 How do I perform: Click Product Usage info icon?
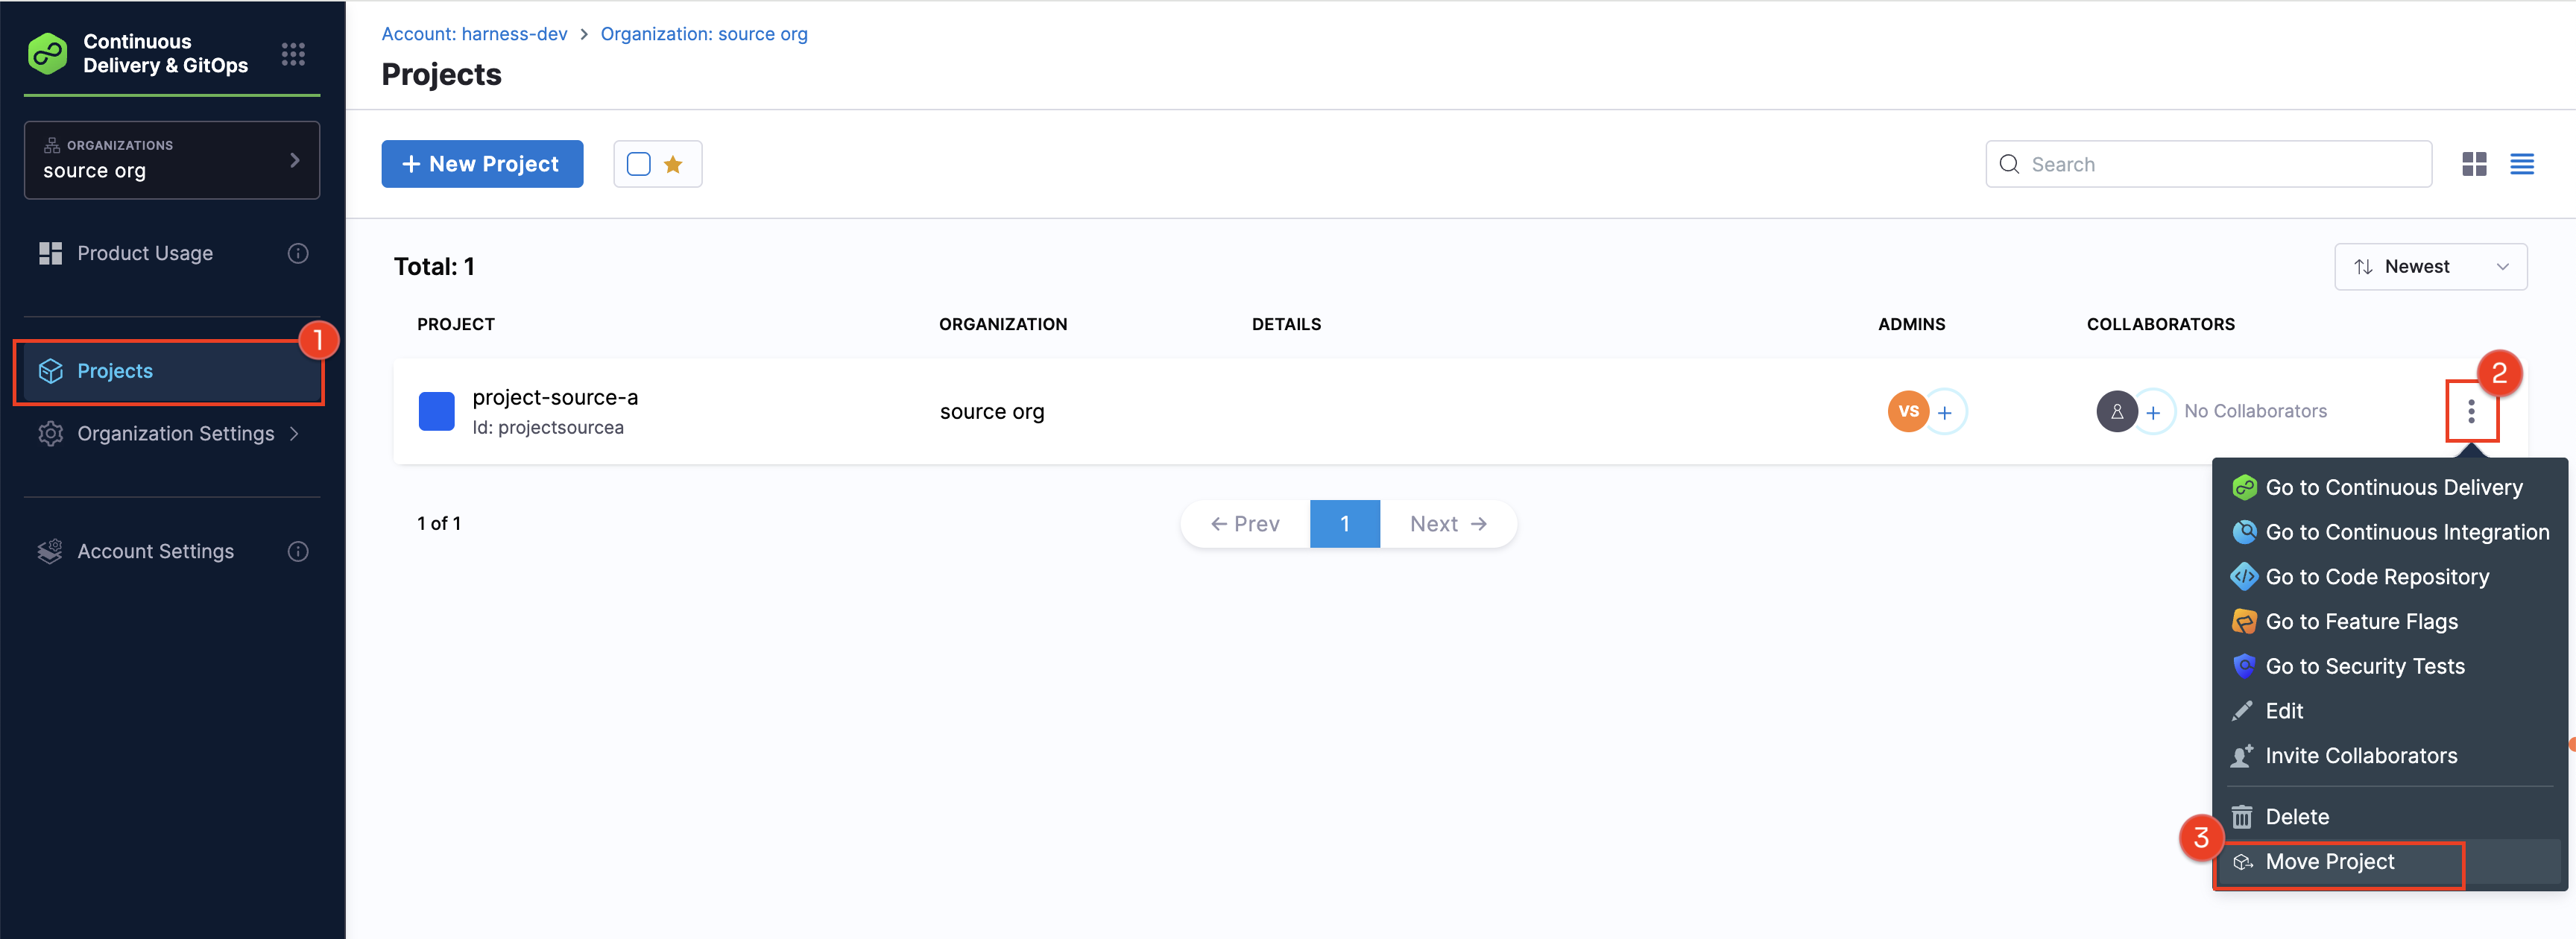tap(298, 253)
